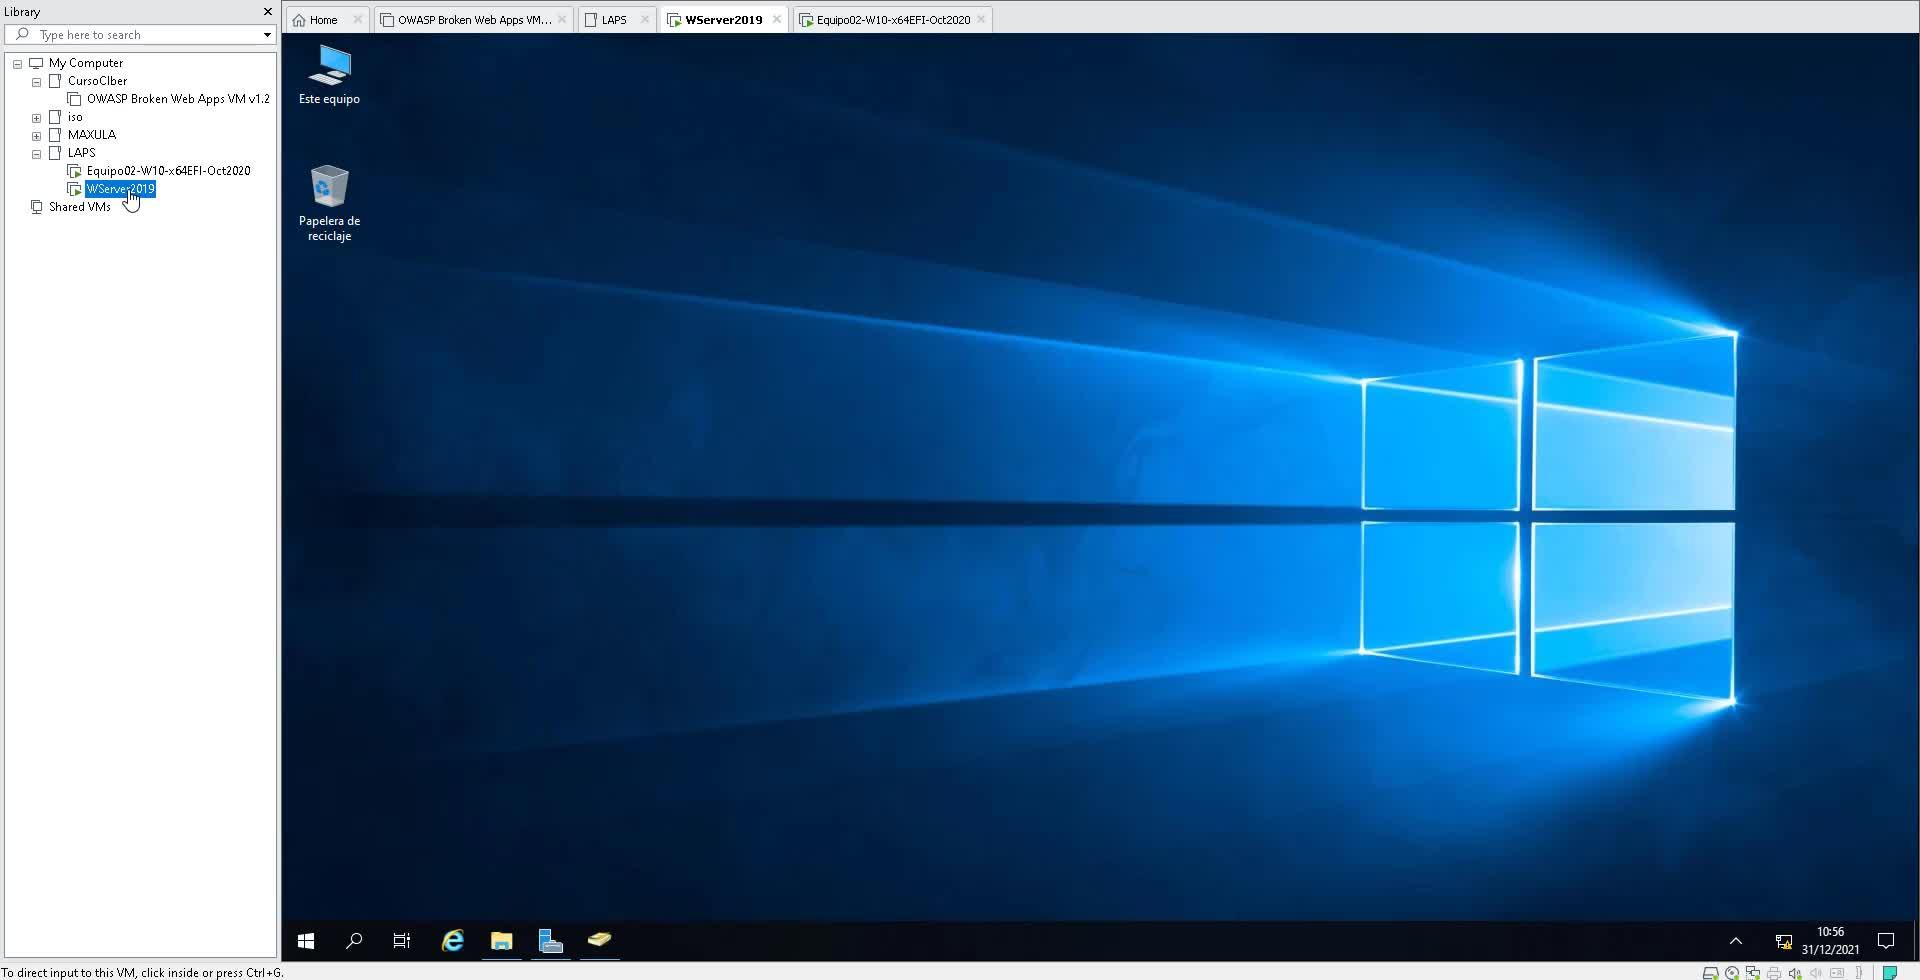The width and height of the screenshot is (1920, 980).
Task: Click the 'To direct input to this VM' status text
Action: [x=142, y=972]
